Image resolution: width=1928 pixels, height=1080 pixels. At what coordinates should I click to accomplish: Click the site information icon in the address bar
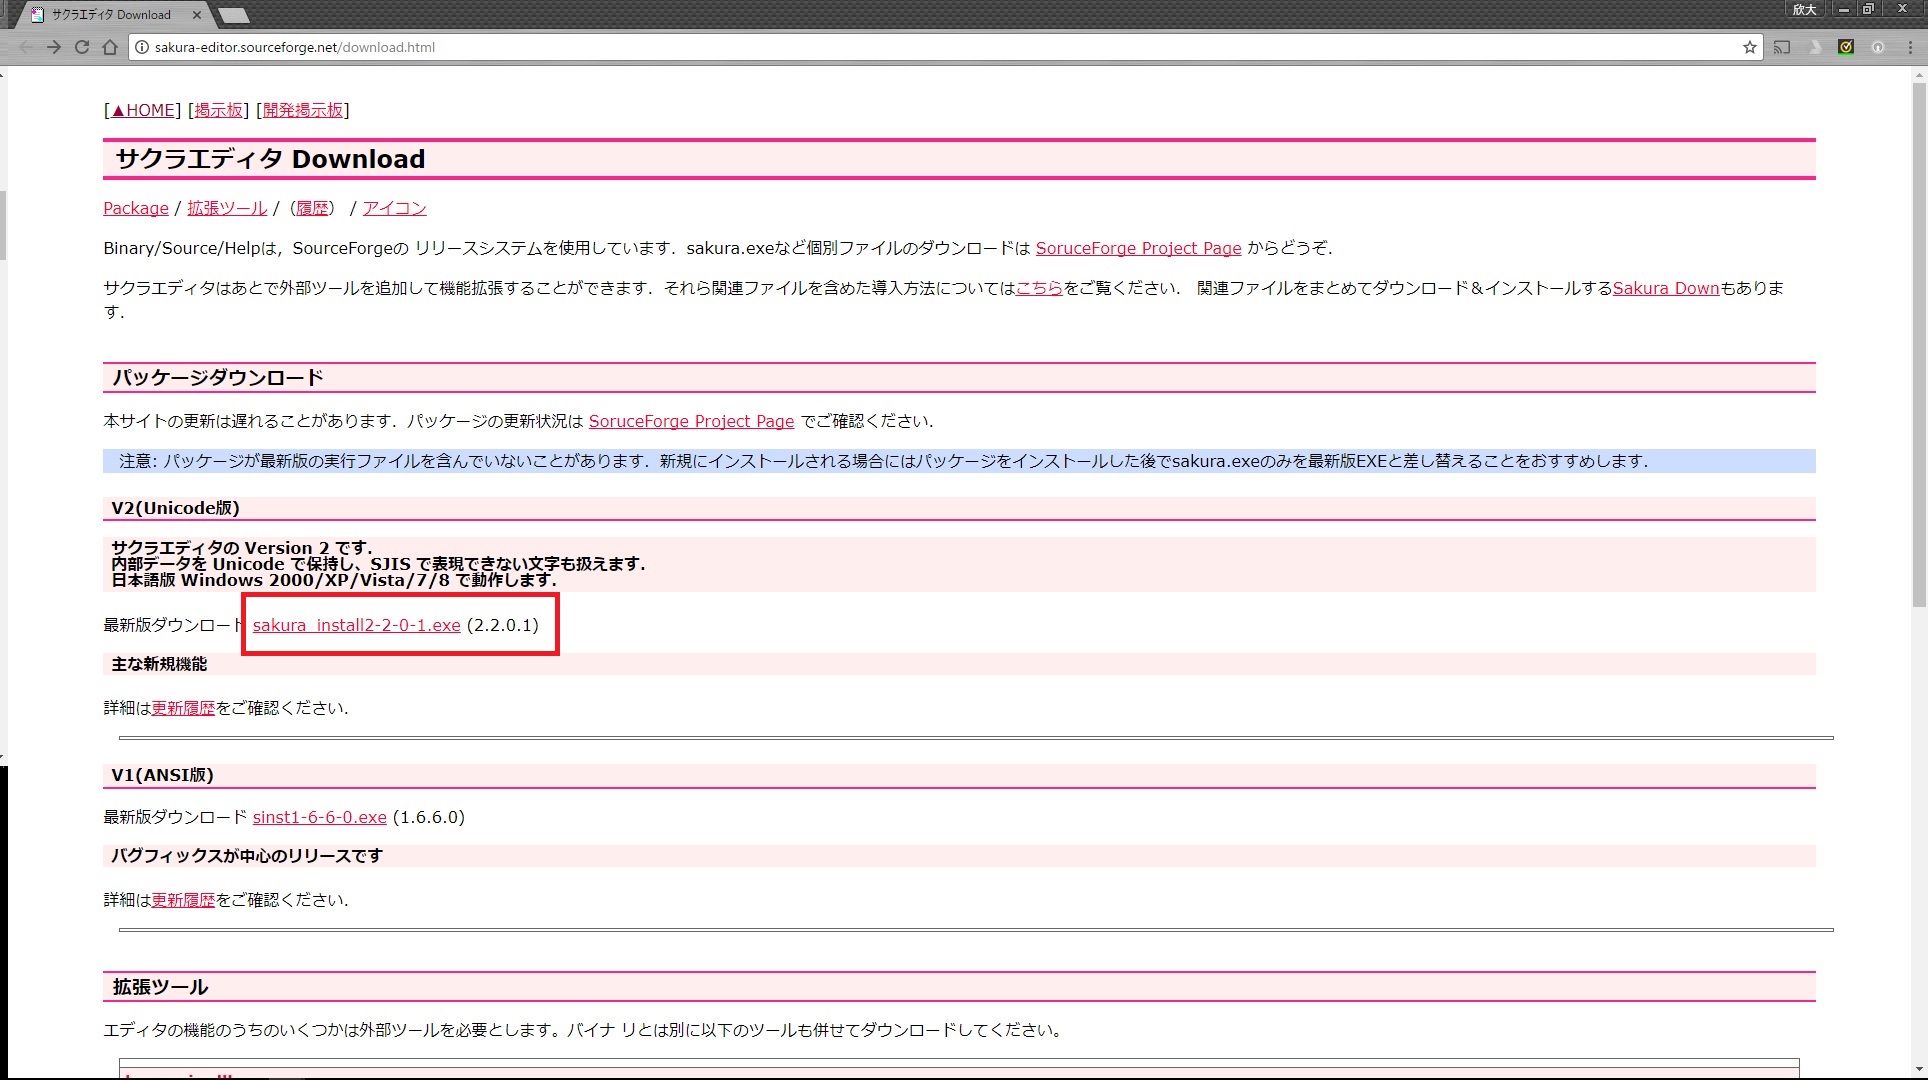pos(142,47)
